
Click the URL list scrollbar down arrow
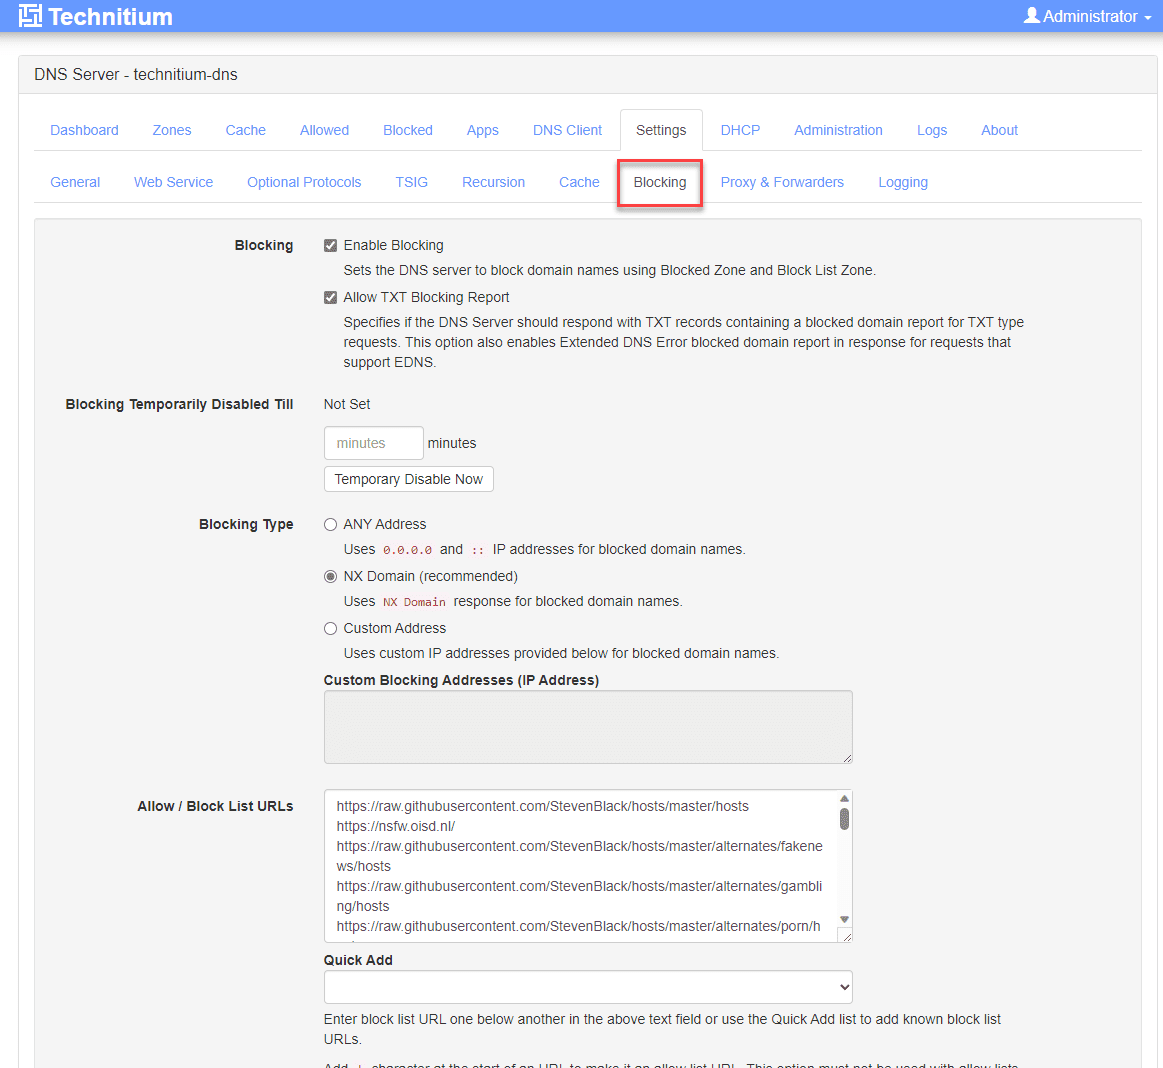[x=844, y=919]
